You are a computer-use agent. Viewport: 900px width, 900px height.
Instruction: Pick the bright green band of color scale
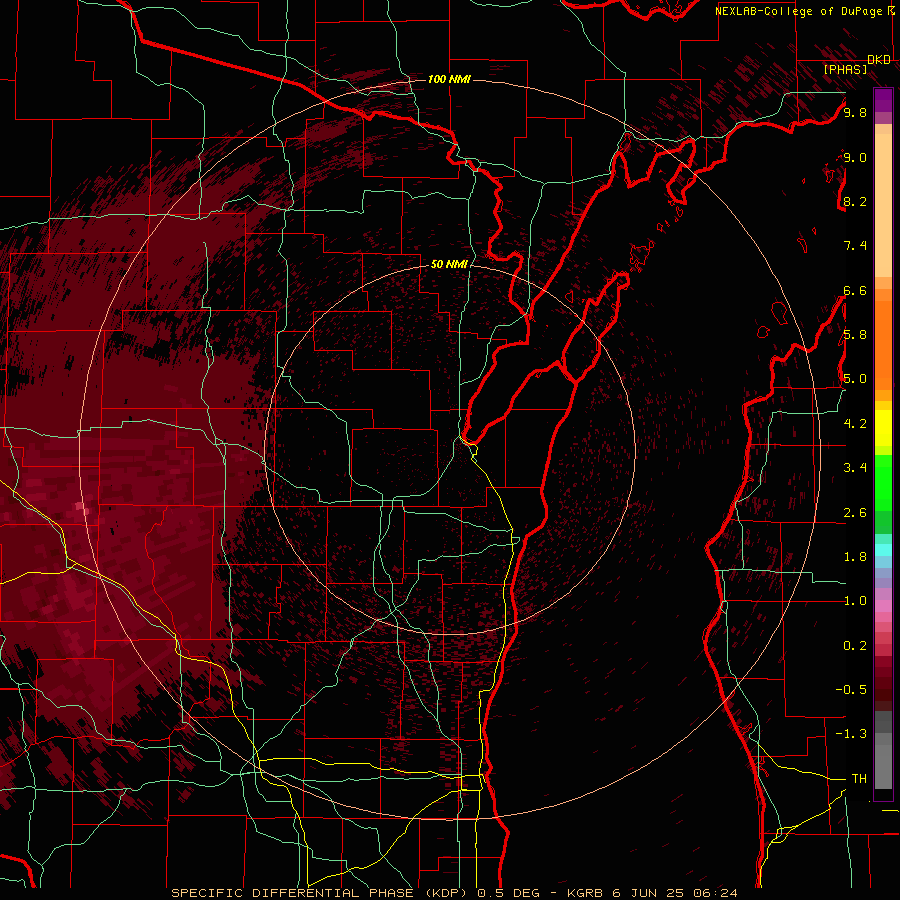(x=883, y=482)
